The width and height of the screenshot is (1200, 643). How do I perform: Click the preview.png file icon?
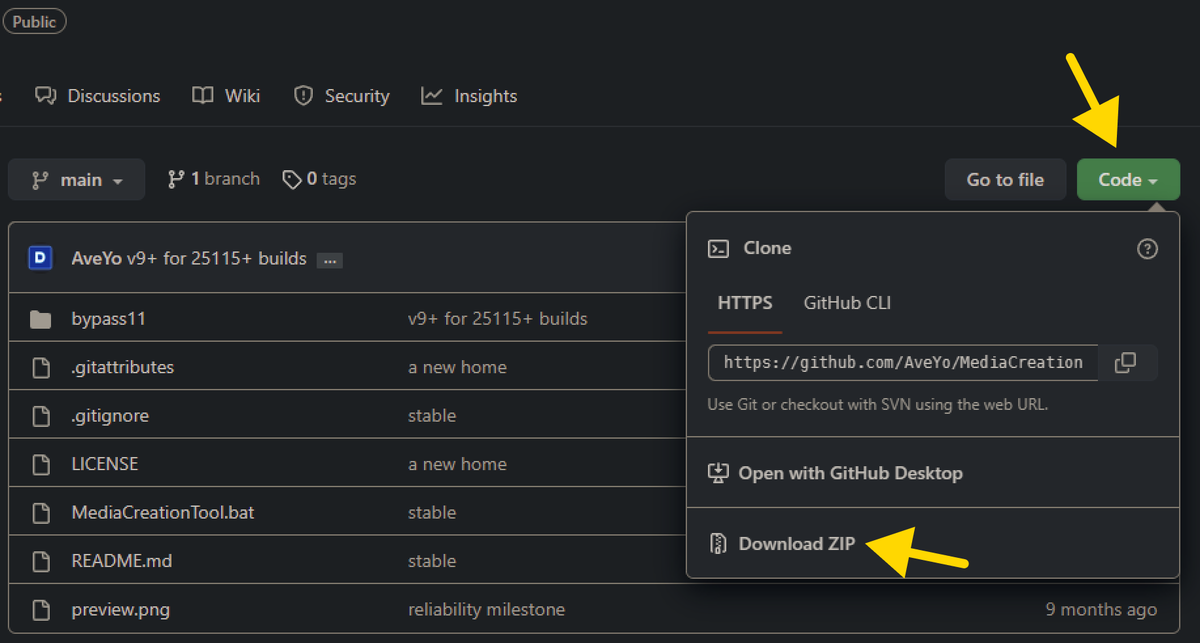click(x=41, y=609)
